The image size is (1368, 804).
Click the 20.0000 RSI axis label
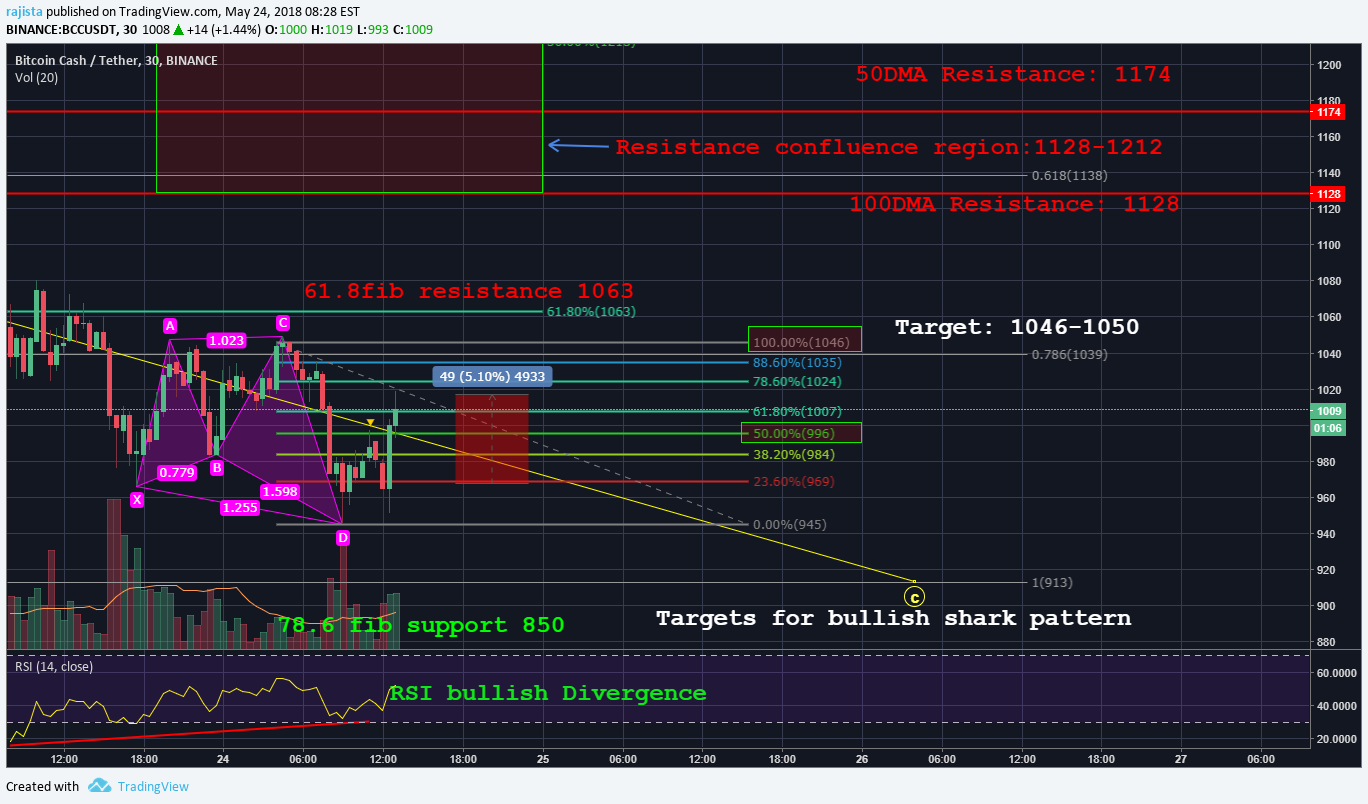point(1337,738)
